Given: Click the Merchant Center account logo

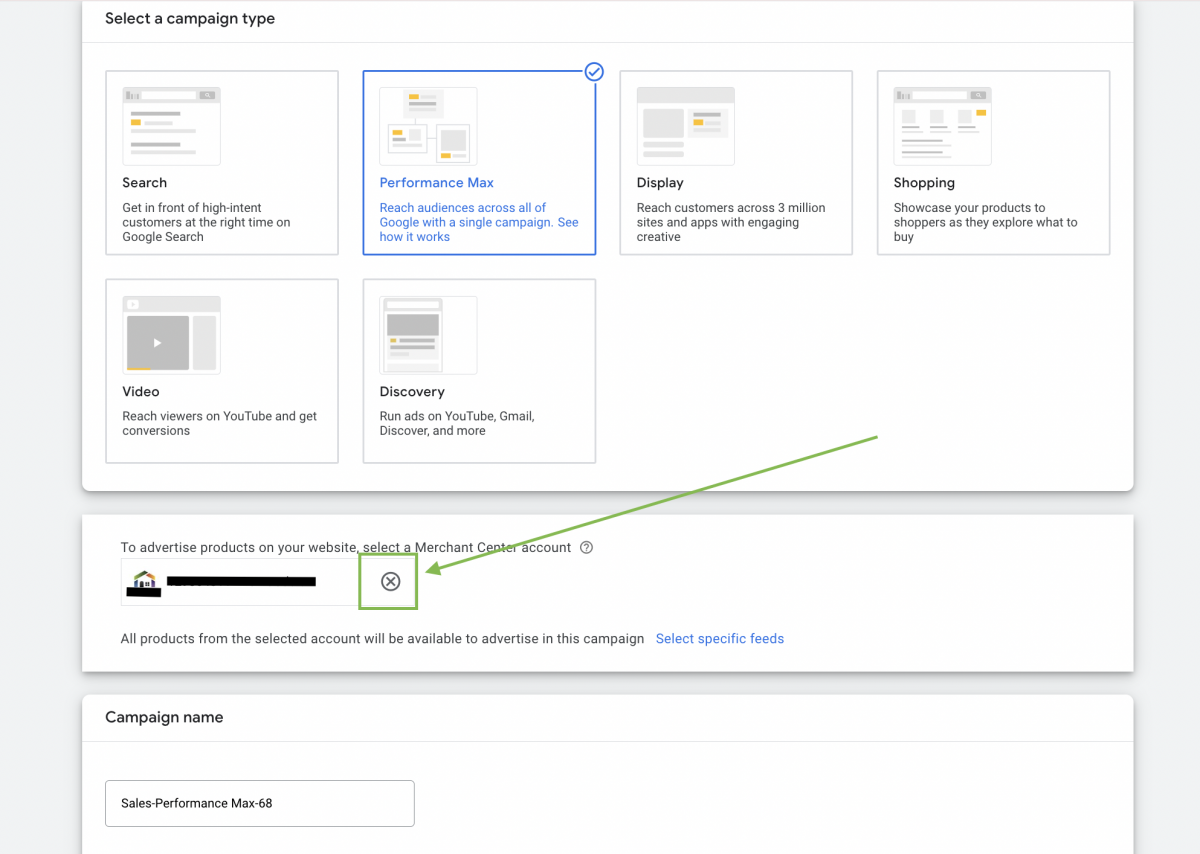Looking at the screenshot, I should pos(145,580).
